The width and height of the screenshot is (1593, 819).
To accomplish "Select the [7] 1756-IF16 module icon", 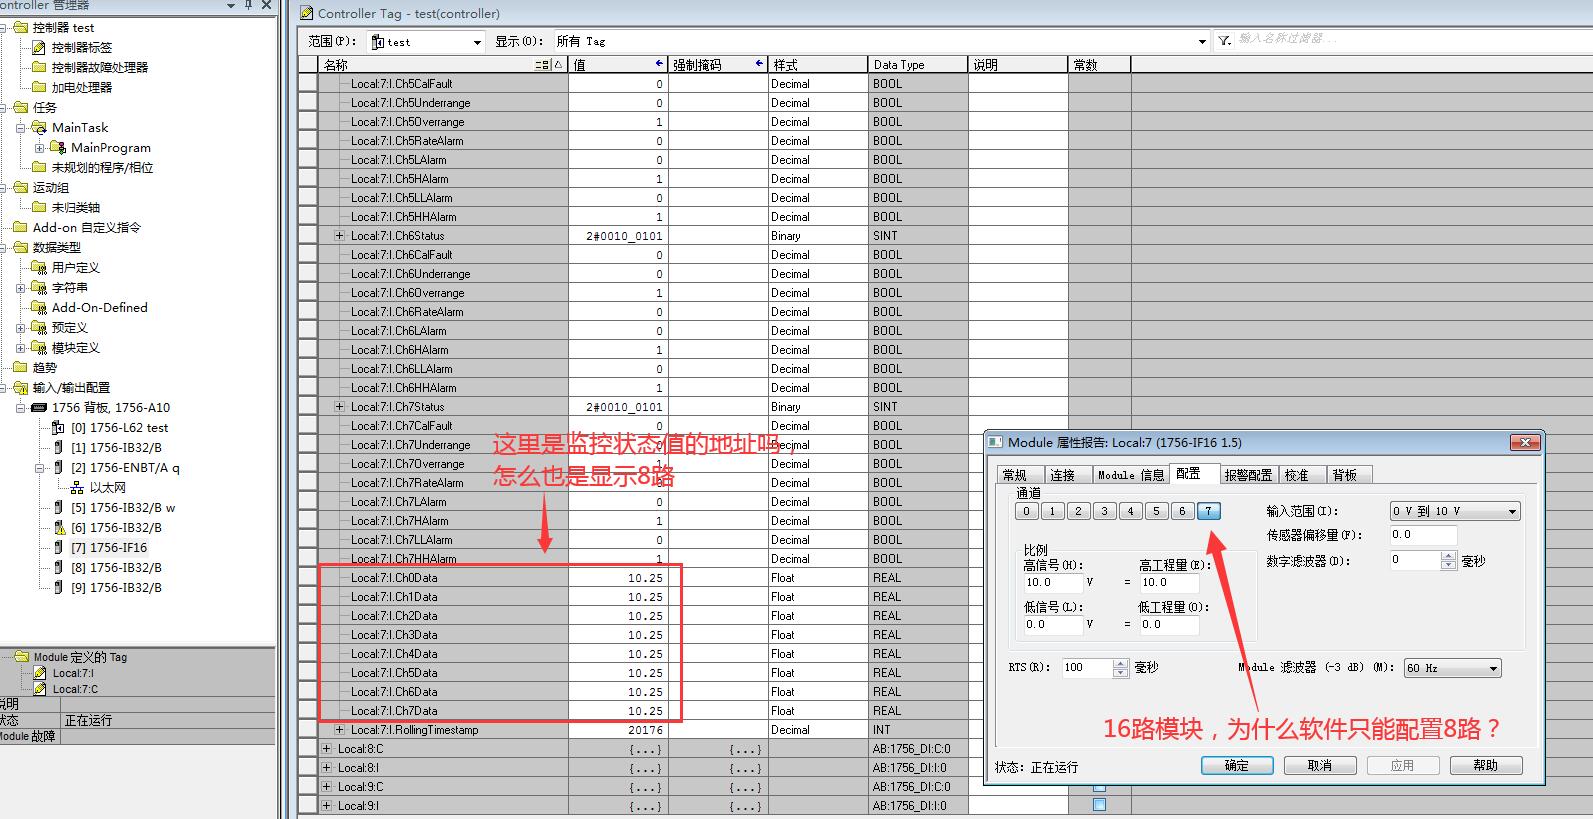I will tap(58, 547).
